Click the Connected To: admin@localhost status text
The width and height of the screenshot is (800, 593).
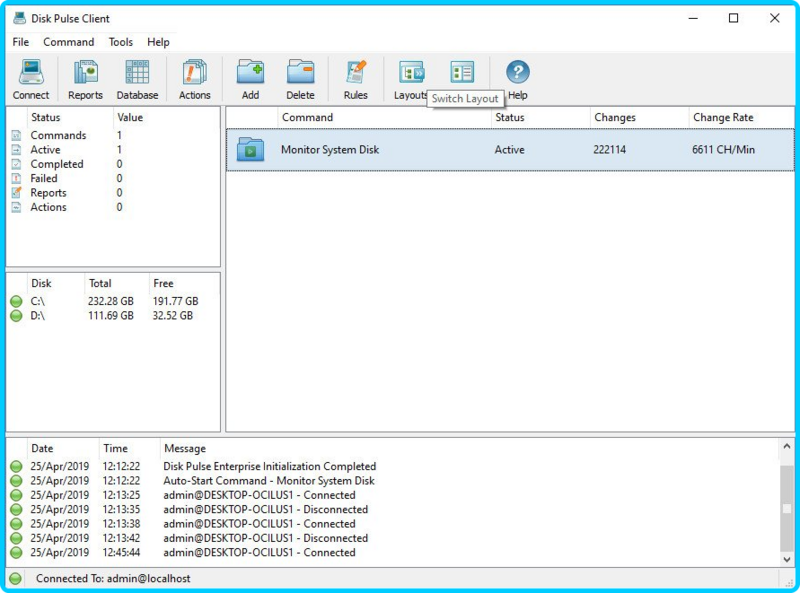(x=113, y=579)
